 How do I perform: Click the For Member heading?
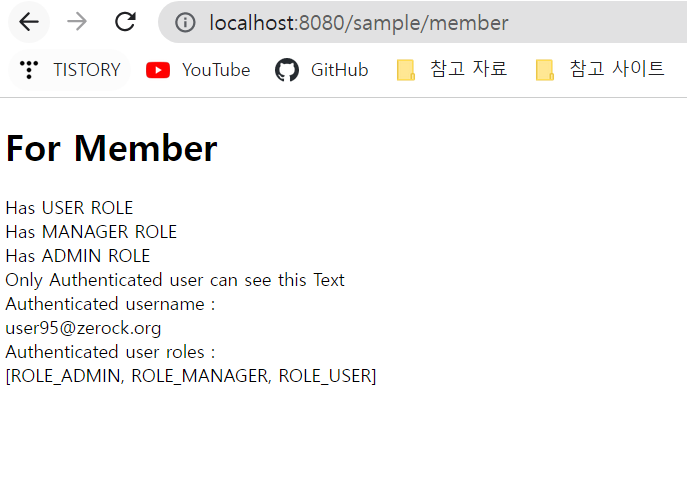click(111, 148)
